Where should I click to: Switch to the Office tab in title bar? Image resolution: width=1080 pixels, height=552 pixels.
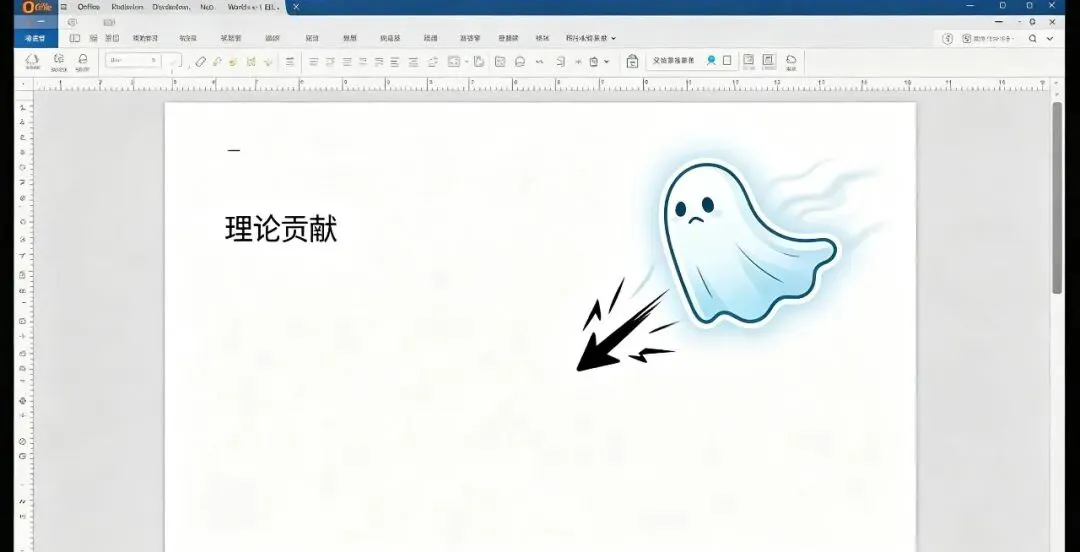tap(88, 7)
